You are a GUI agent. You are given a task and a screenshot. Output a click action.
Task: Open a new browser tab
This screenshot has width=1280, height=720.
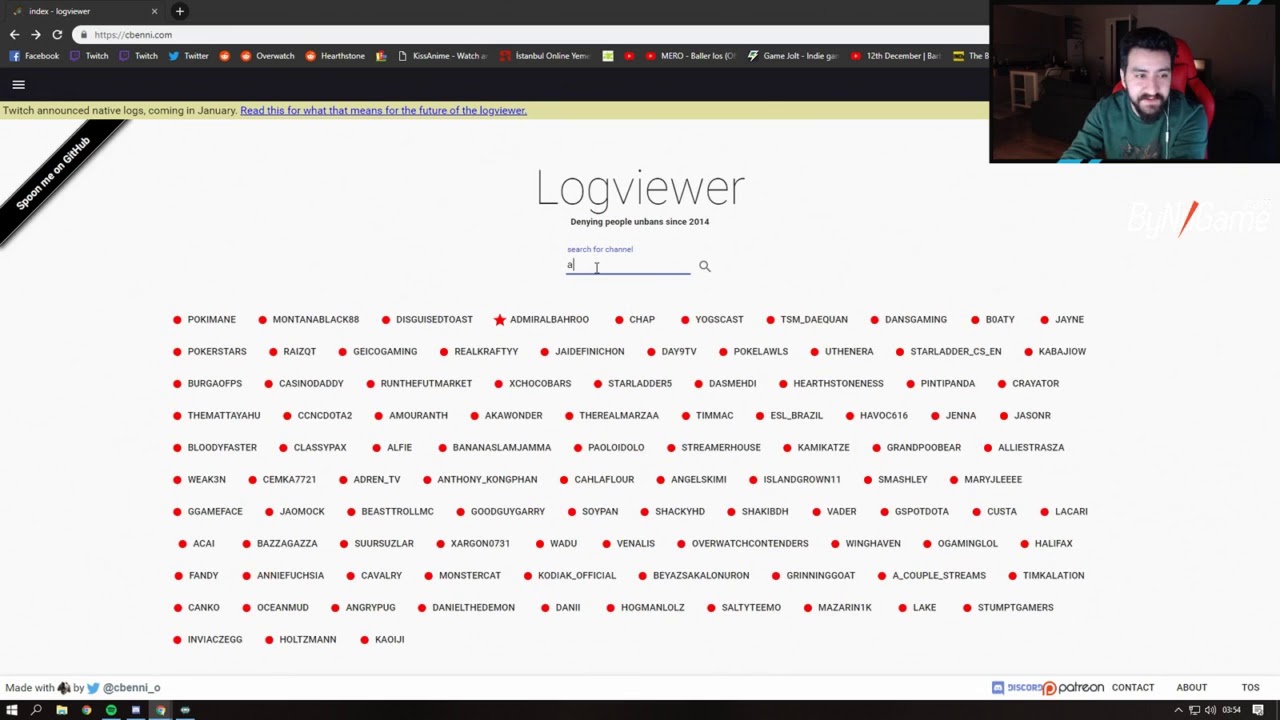(x=180, y=11)
